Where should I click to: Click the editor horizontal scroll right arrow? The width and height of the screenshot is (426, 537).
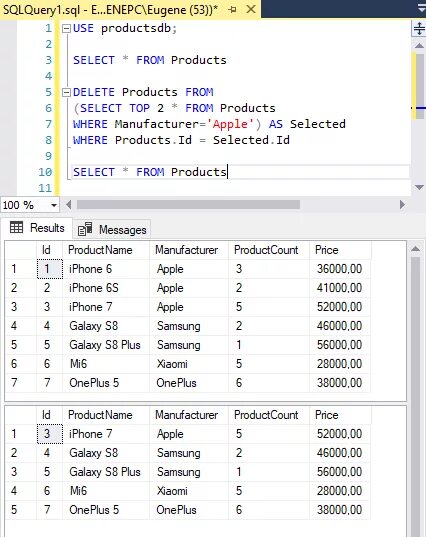[x=402, y=205]
